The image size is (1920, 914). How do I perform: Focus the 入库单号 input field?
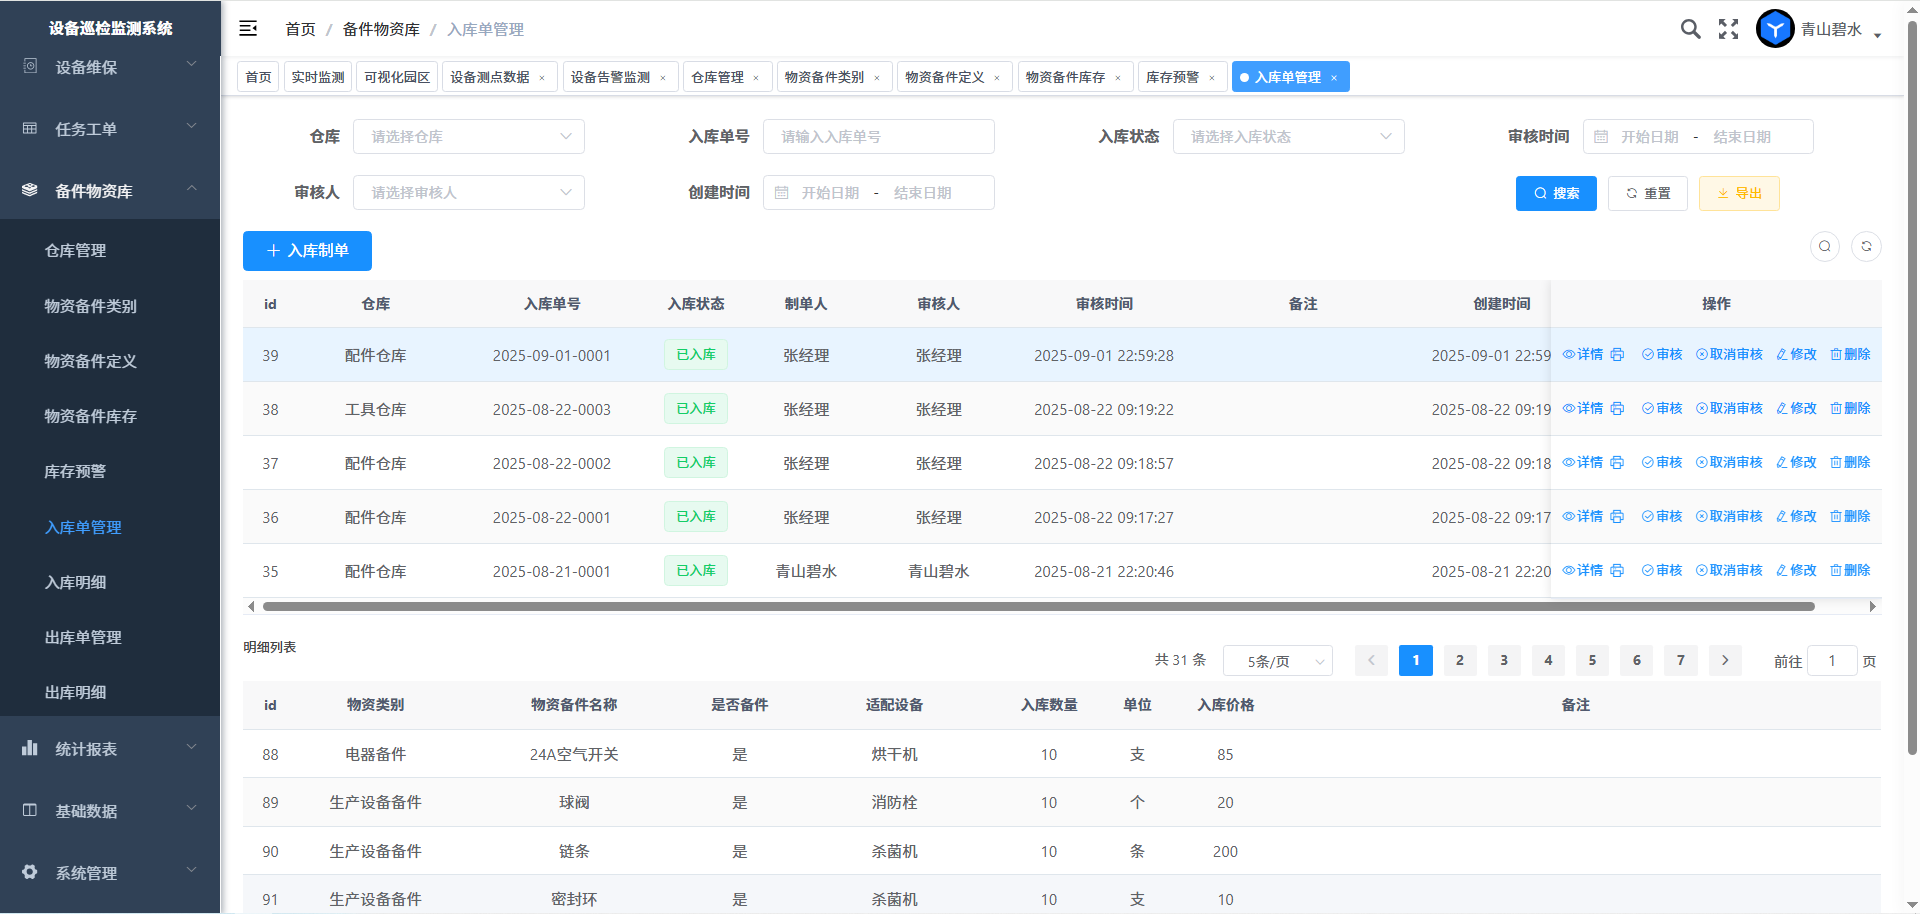coord(878,137)
